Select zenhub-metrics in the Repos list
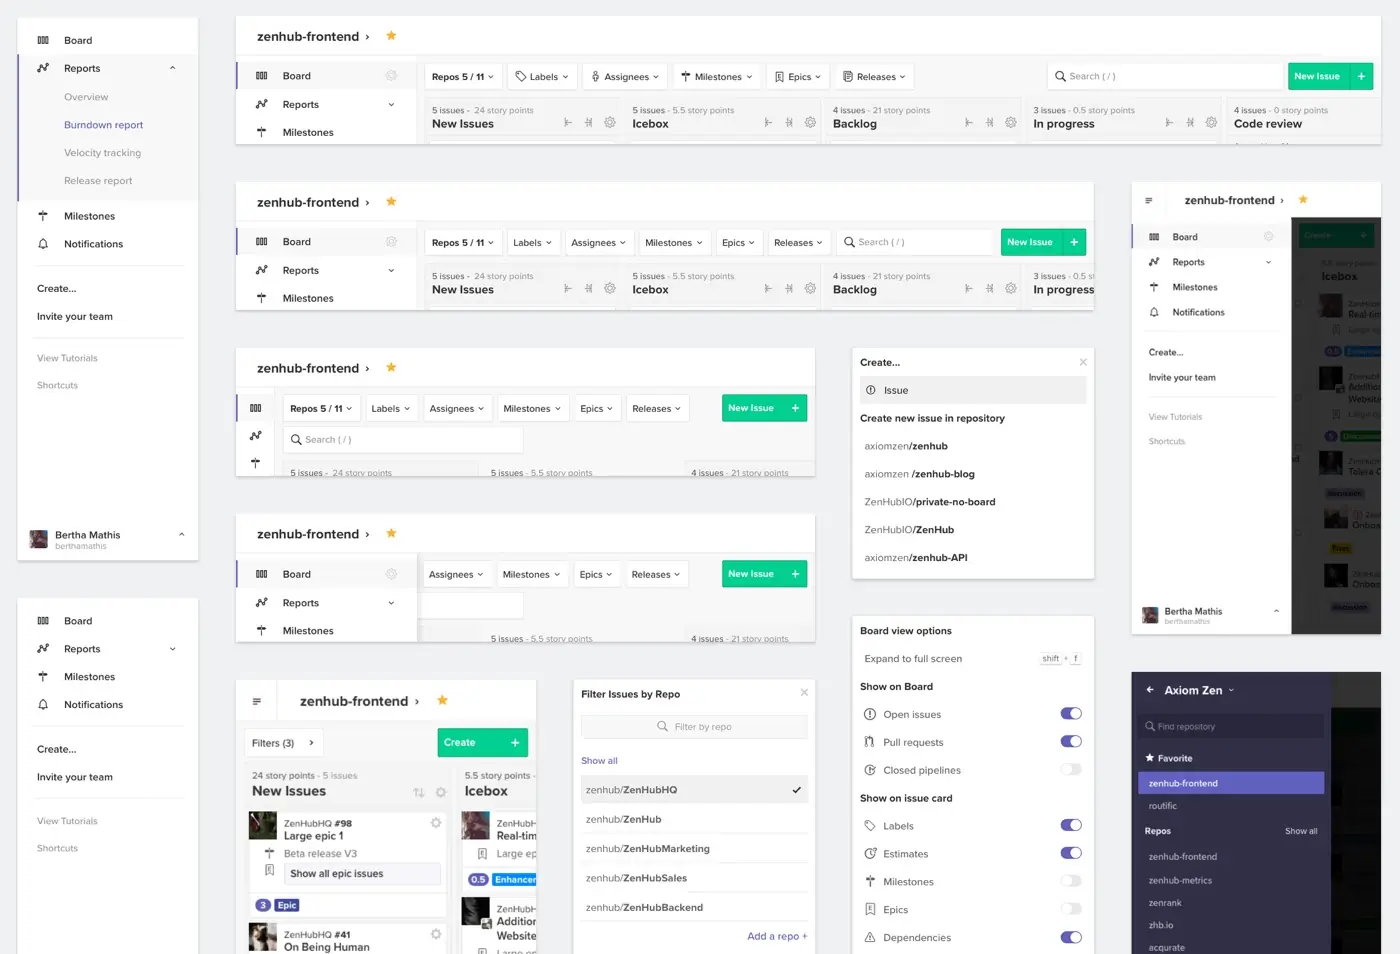This screenshot has width=1400, height=954. 1180,881
